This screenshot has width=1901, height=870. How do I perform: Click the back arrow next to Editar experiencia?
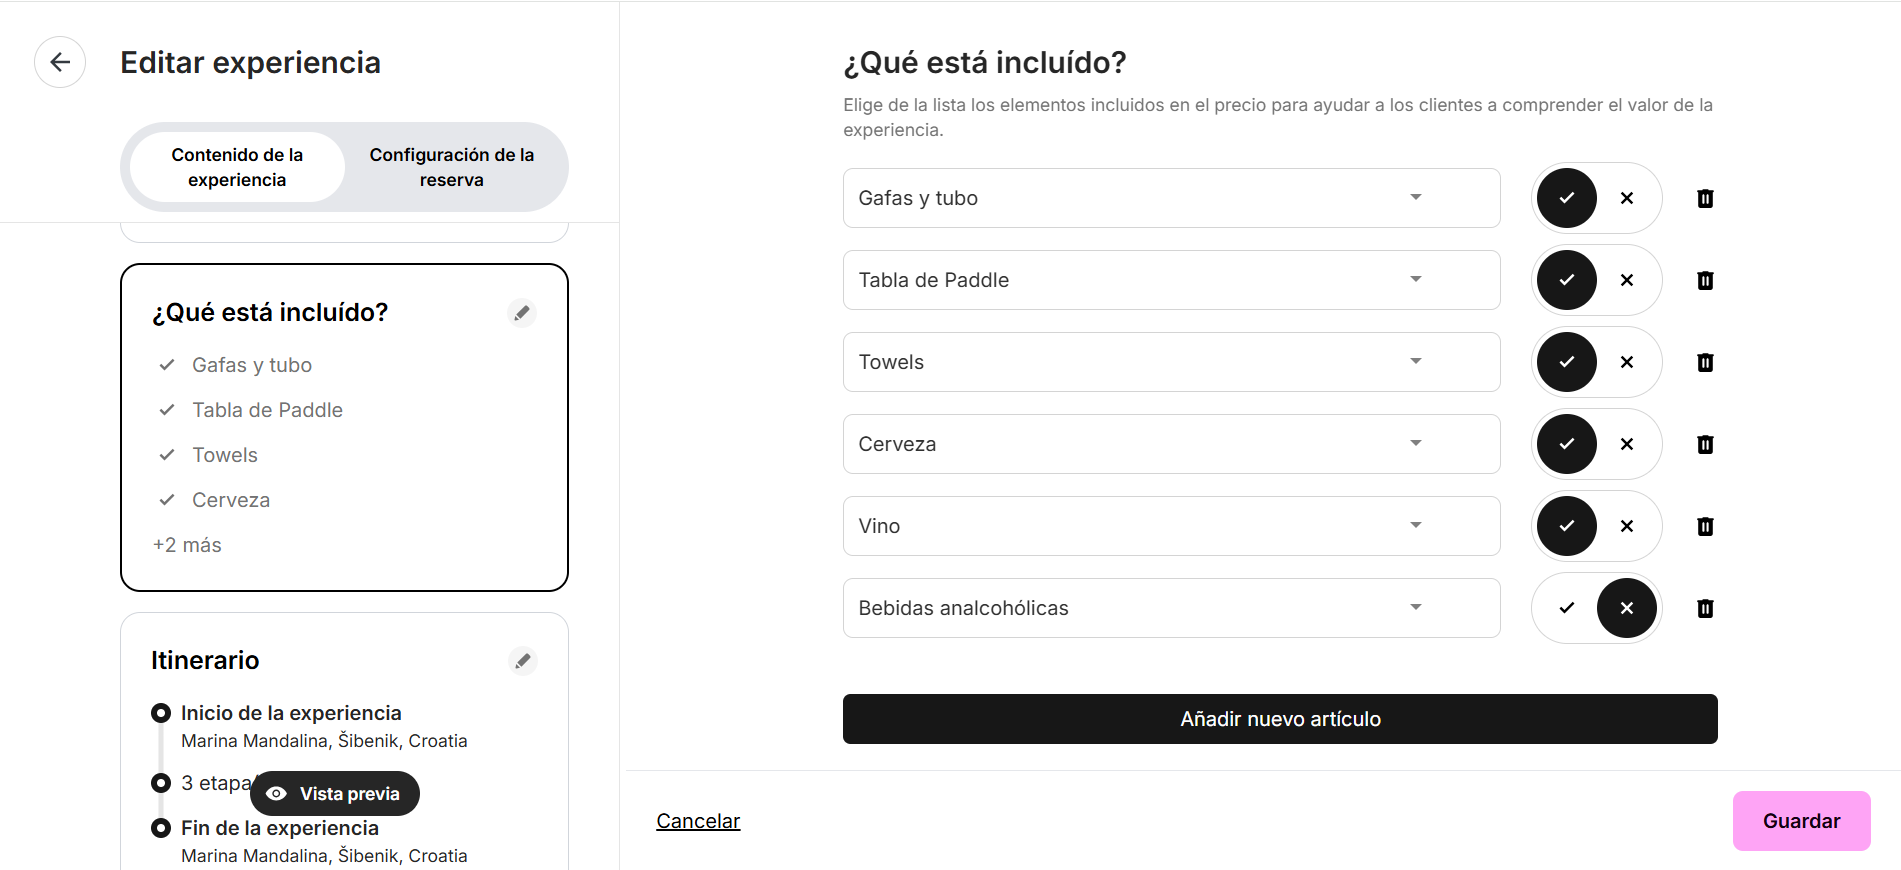pyautogui.click(x=60, y=62)
